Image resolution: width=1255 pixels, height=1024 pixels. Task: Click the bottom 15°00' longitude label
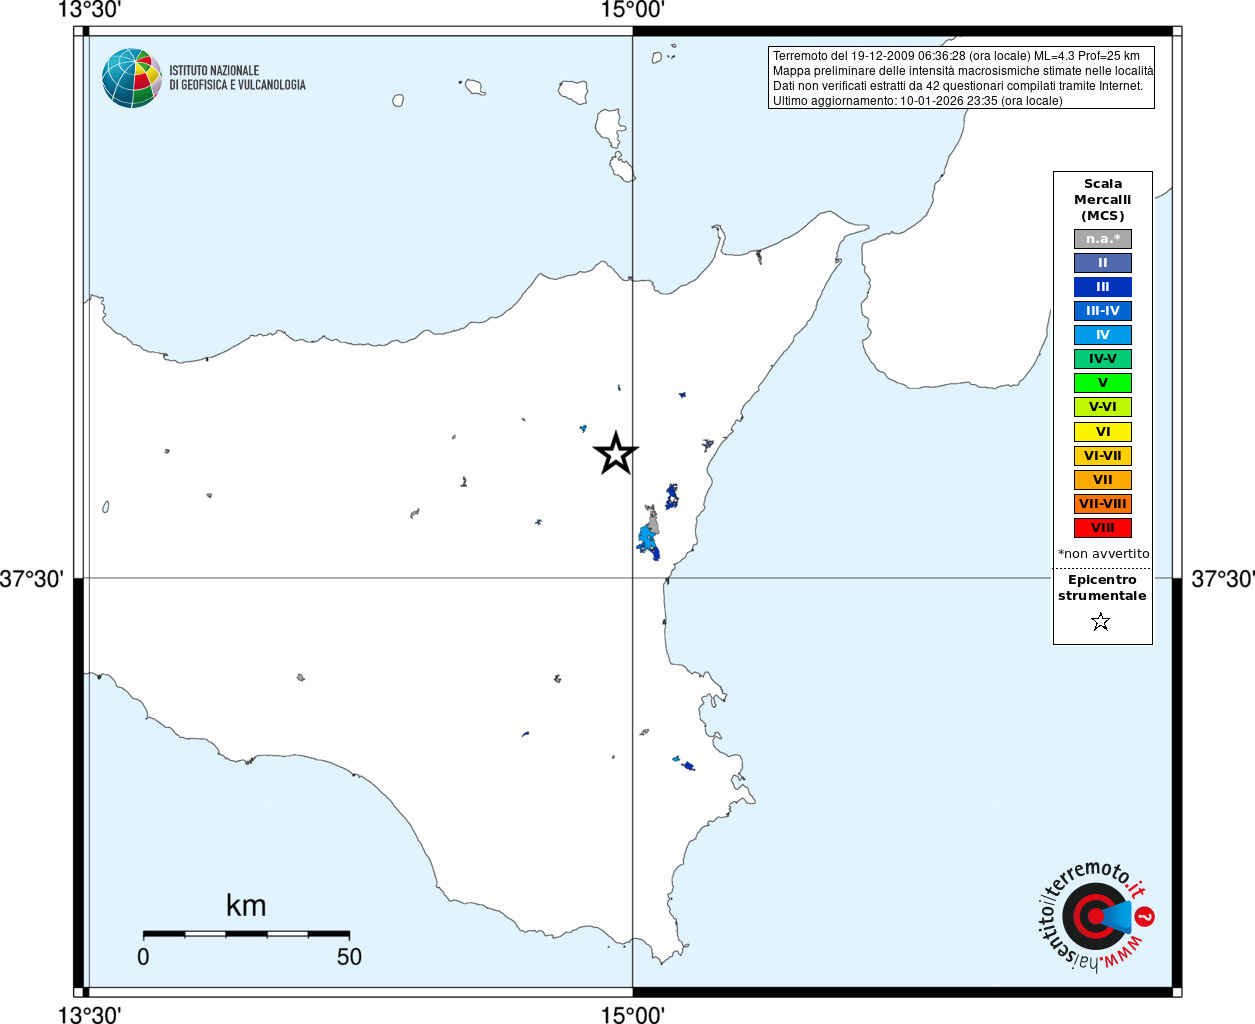tap(632, 1015)
